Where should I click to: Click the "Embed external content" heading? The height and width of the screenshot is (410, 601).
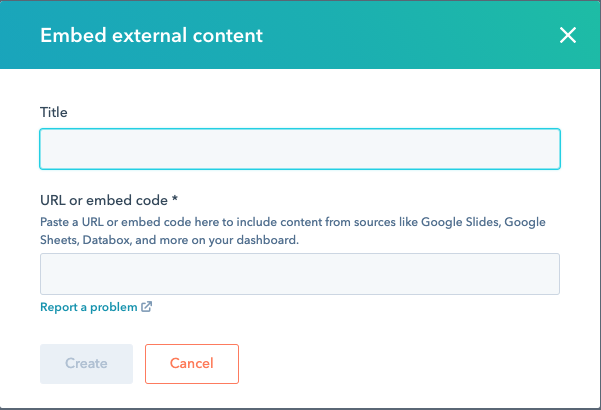[151, 36]
